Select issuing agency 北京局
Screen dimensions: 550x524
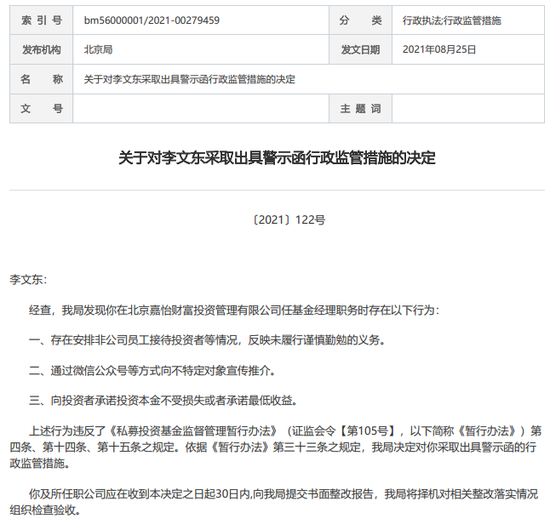[98, 49]
